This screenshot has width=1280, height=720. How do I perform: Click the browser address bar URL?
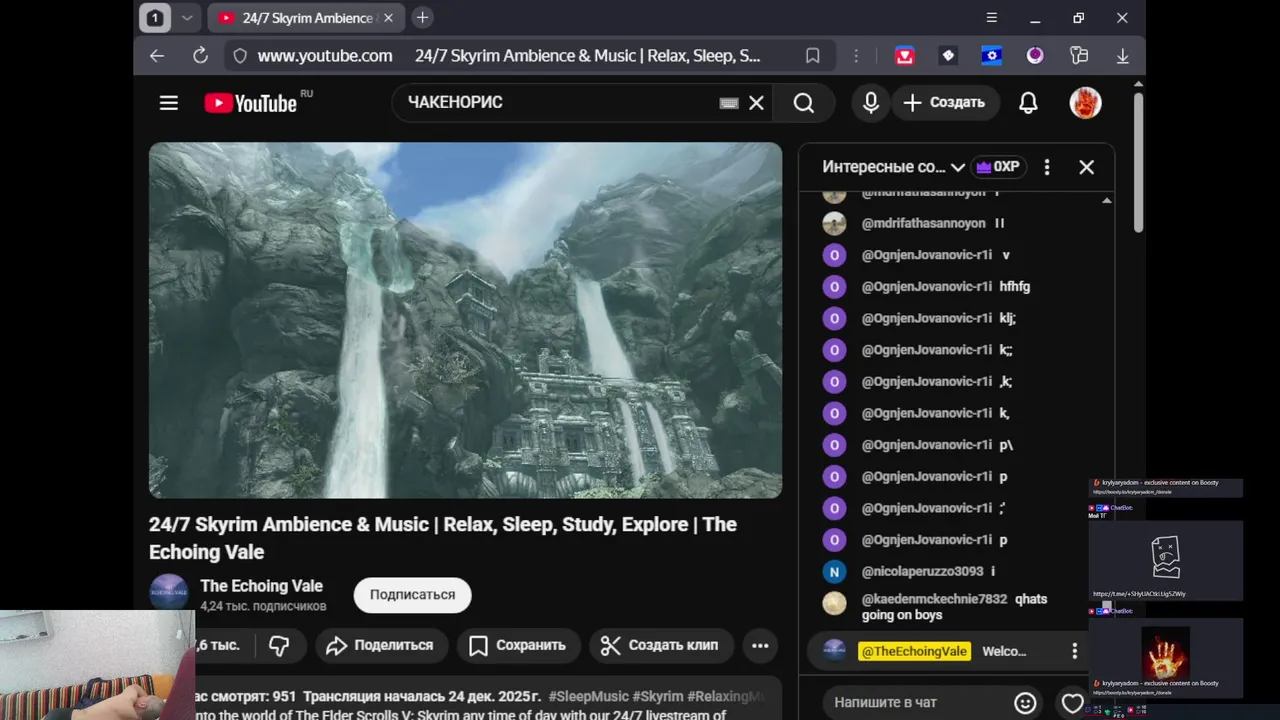325,56
